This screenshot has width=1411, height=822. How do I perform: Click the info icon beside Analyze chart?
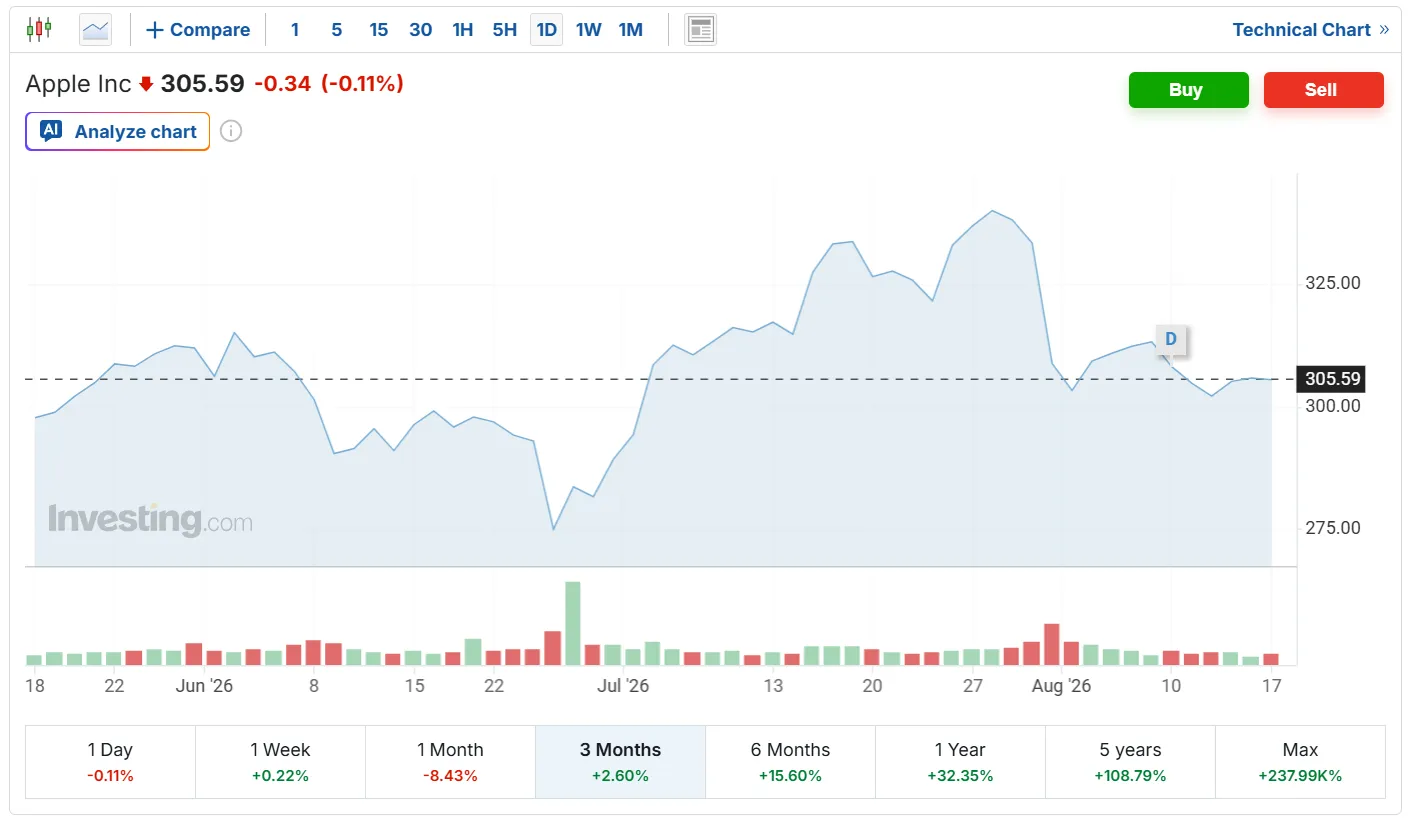click(231, 131)
